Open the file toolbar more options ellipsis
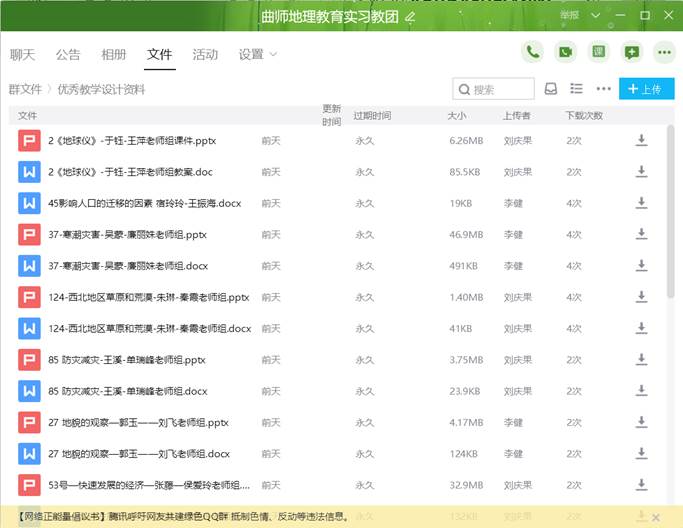The height and width of the screenshot is (528, 683). (603, 89)
